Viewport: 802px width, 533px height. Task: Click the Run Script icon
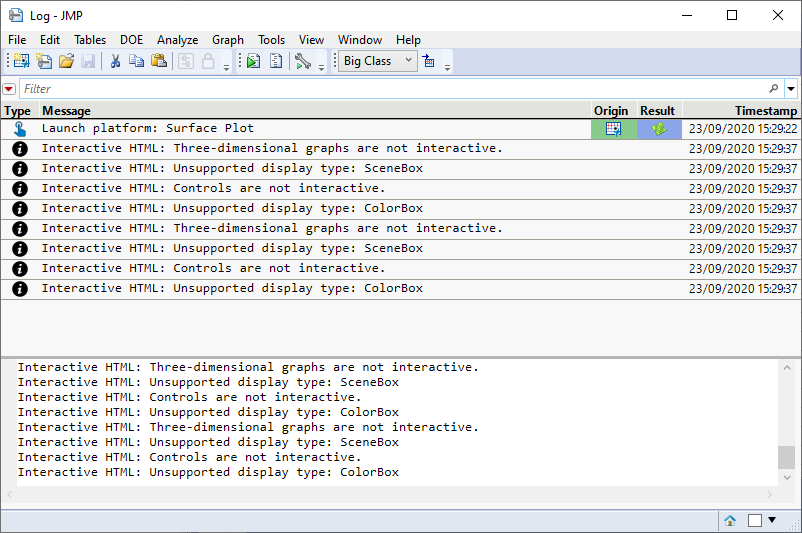[x=253, y=61]
